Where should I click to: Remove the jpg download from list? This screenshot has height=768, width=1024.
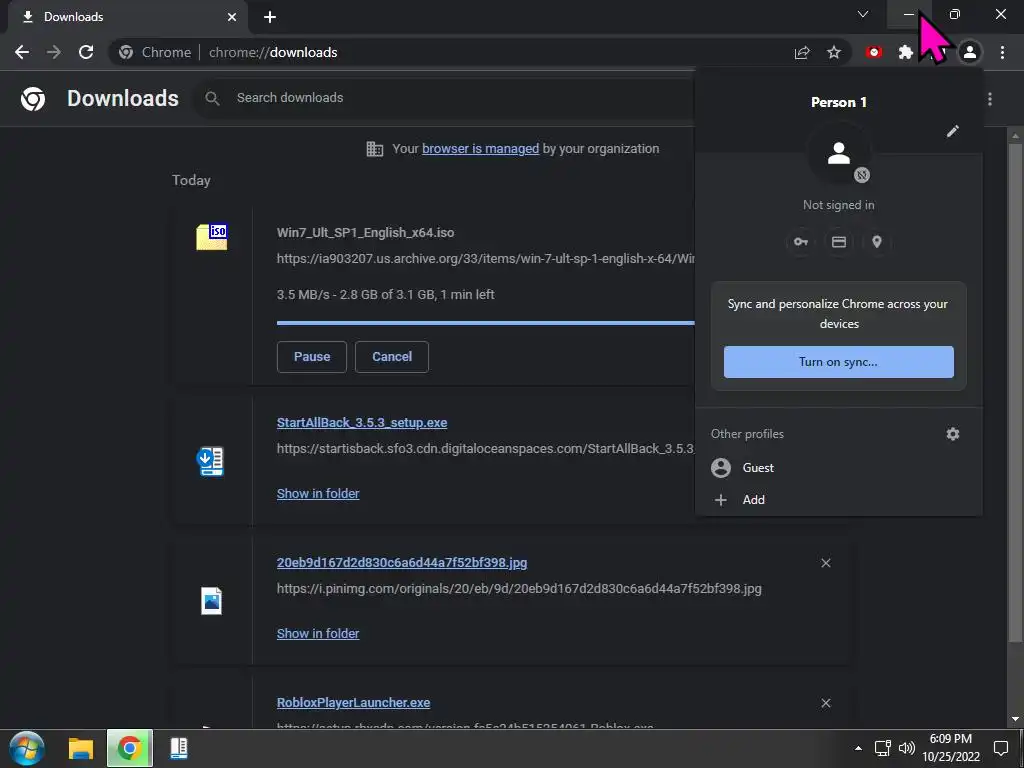826,563
